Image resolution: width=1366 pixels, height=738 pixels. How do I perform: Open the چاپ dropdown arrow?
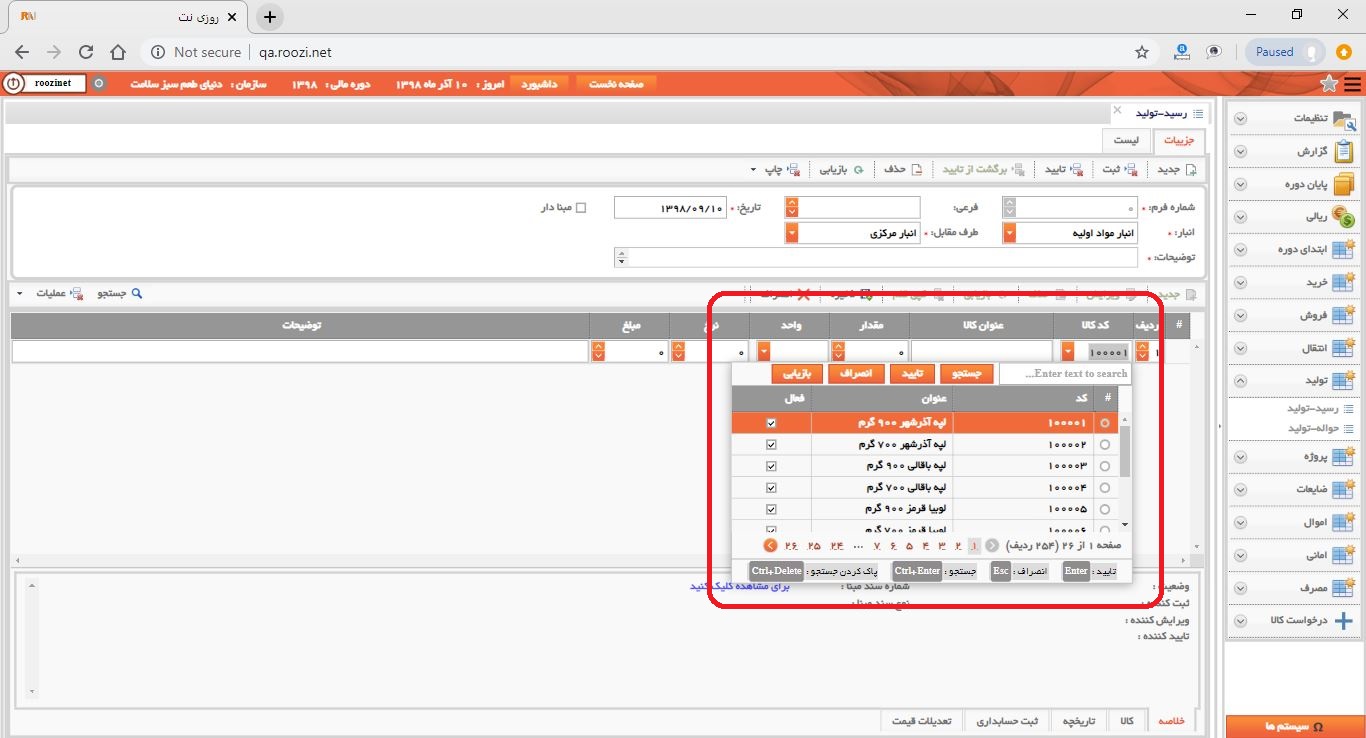754,170
